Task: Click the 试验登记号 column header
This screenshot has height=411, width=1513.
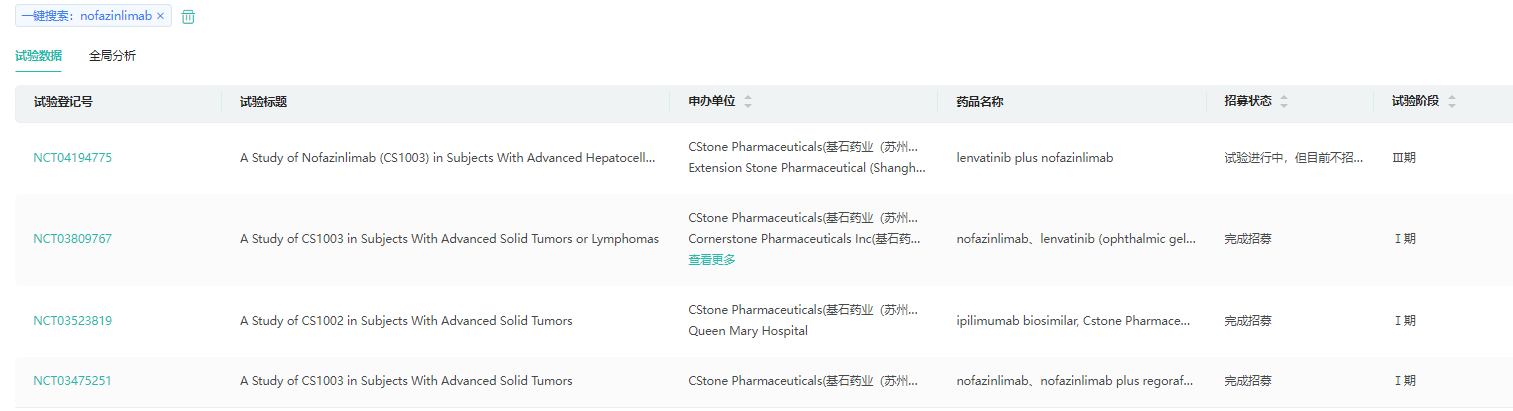Action: pyautogui.click(x=63, y=102)
